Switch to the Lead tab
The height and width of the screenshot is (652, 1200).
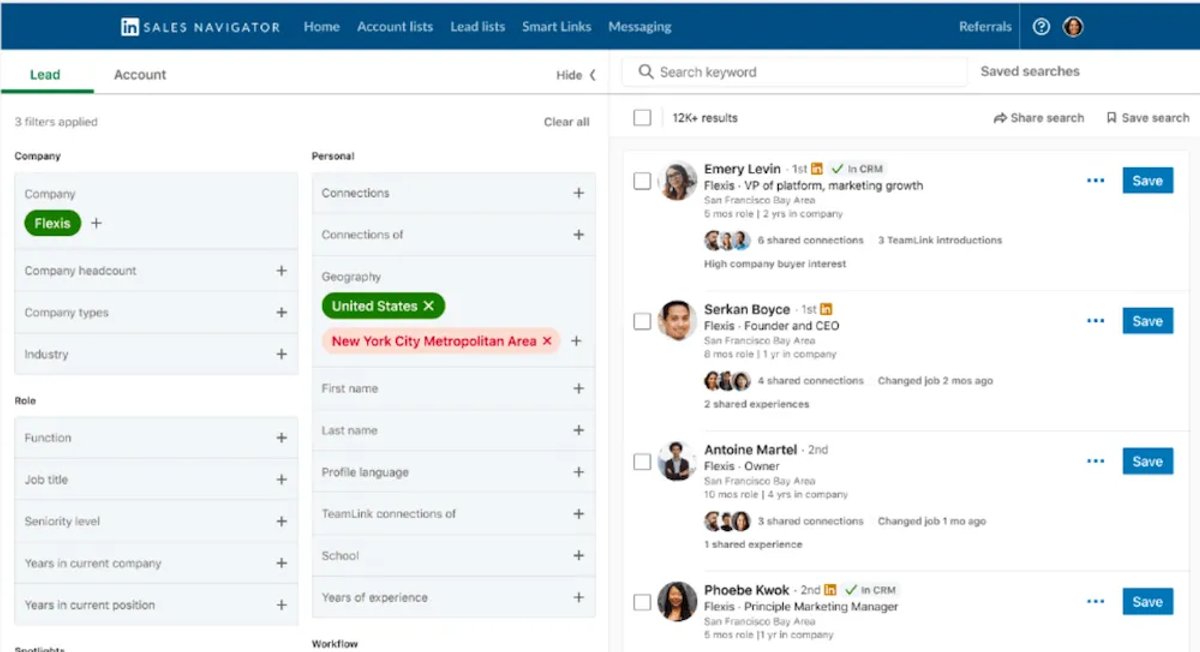pyautogui.click(x=45, y=75)
